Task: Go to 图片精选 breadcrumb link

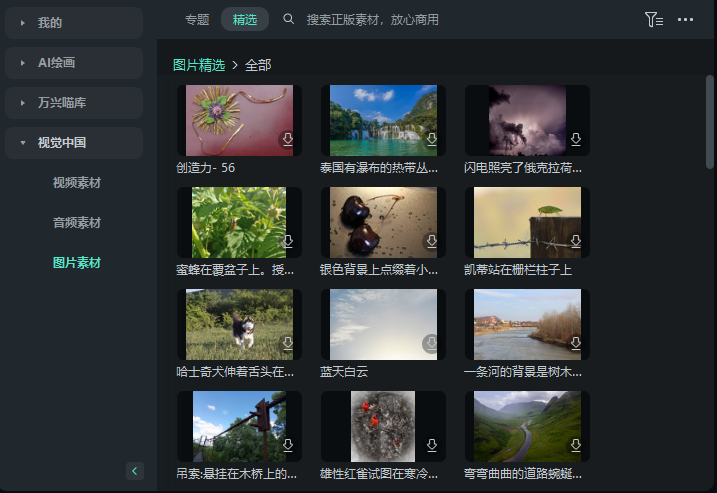Action: coord(199,65)
